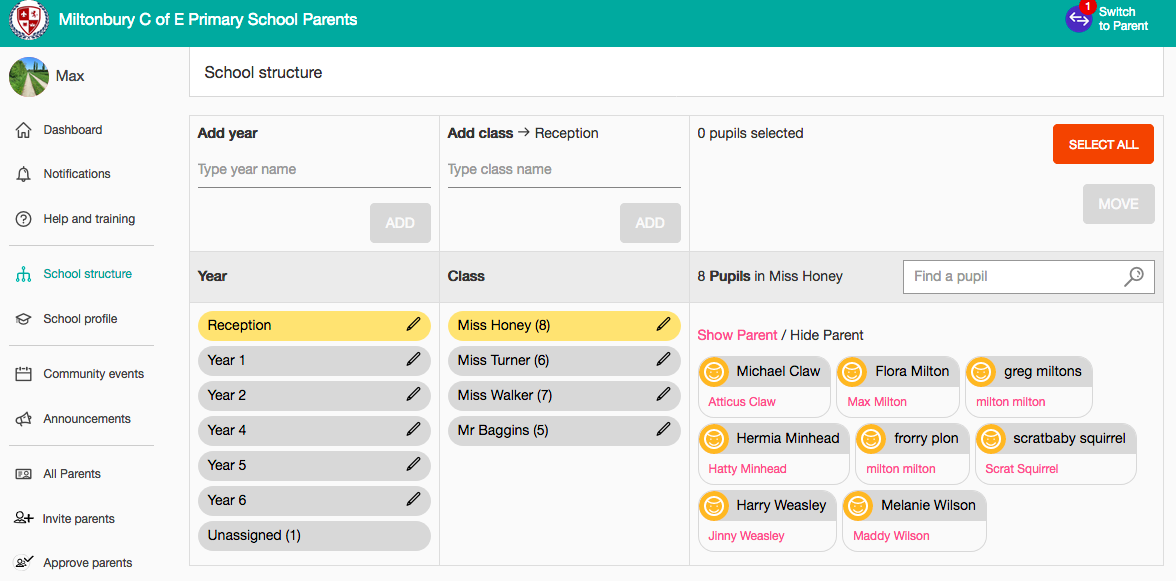Edit Miss Turner class with pencil icon

663,360
